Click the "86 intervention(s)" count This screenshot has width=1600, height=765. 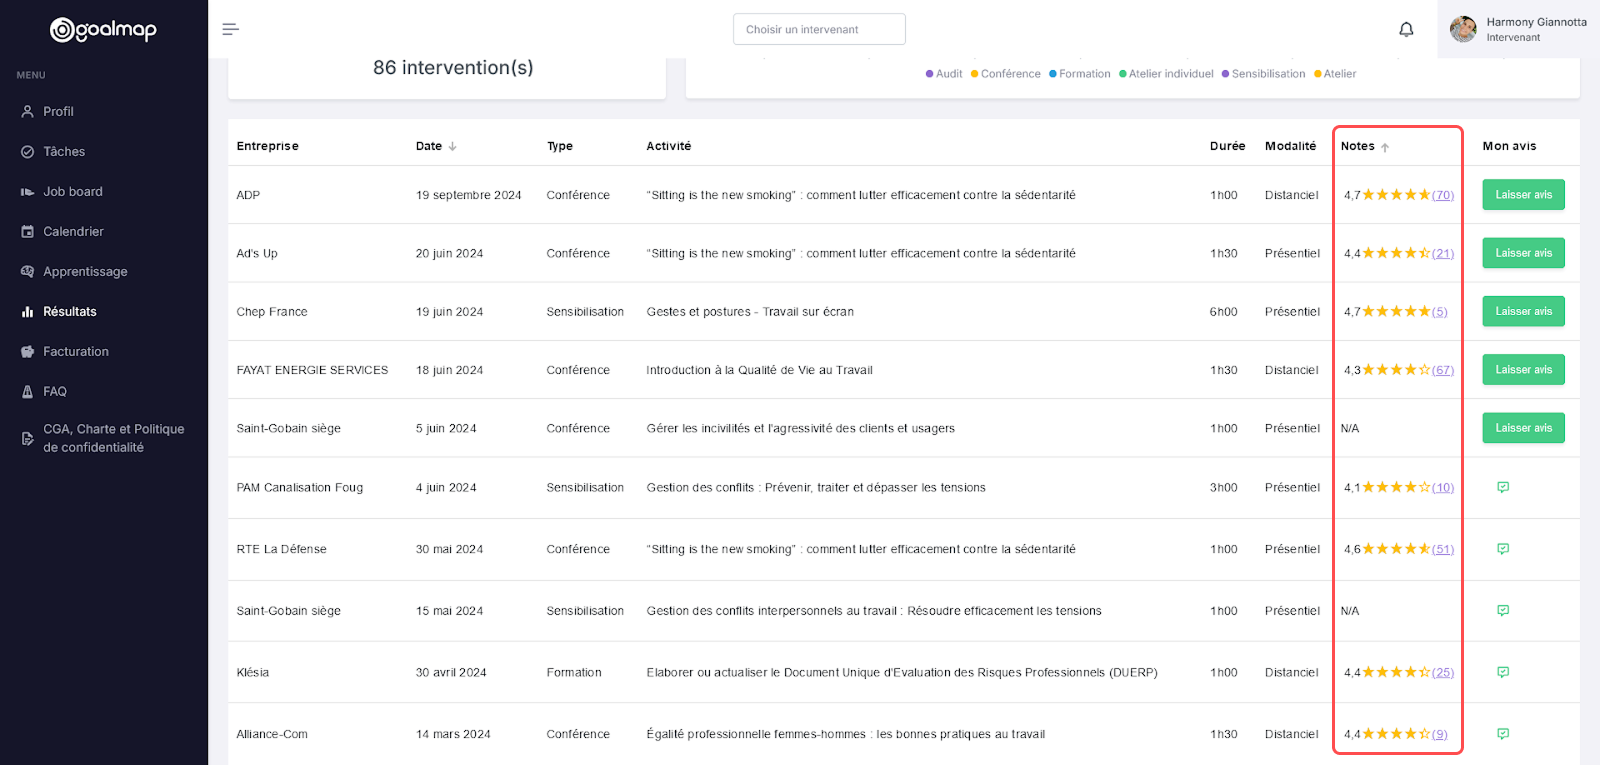click(x=453, y=67)
